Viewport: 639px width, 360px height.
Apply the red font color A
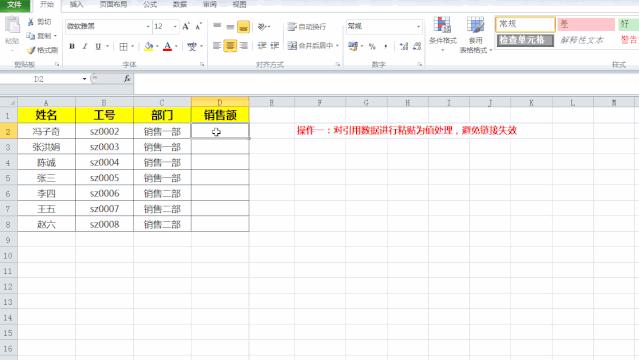167,46
